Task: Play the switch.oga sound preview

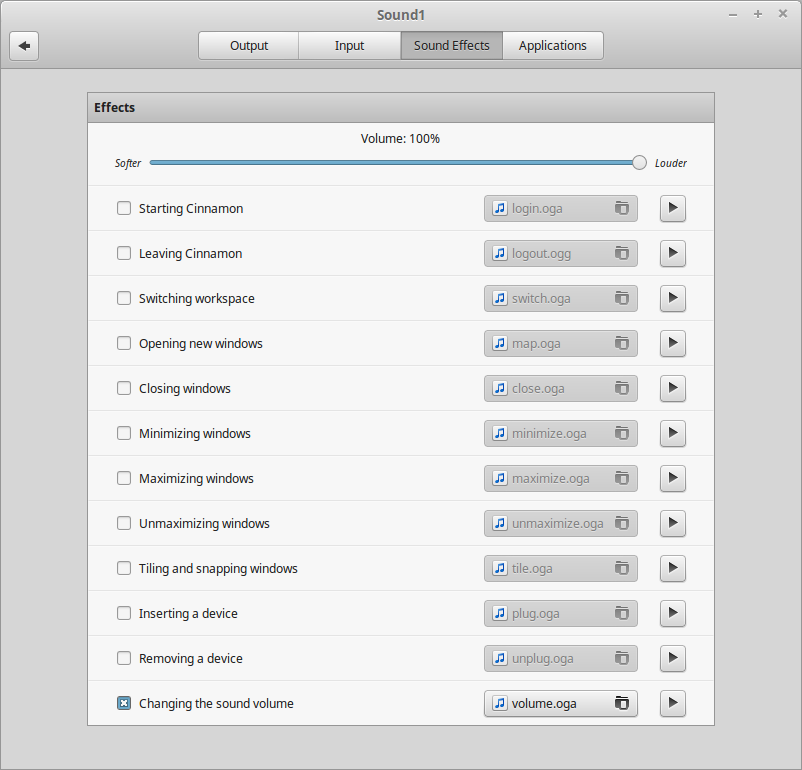Action: [673, 298]
